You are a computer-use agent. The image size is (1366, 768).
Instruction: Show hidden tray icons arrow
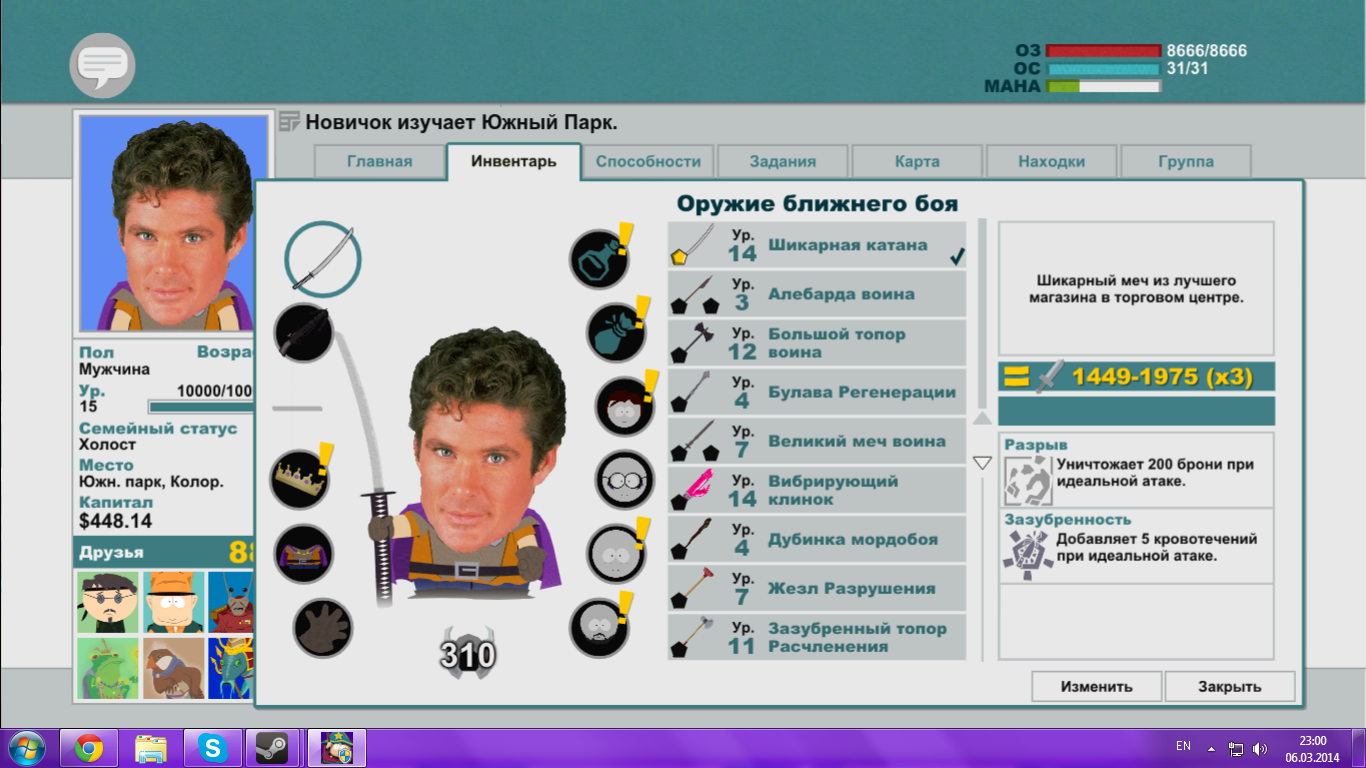tap(1212, 748)
